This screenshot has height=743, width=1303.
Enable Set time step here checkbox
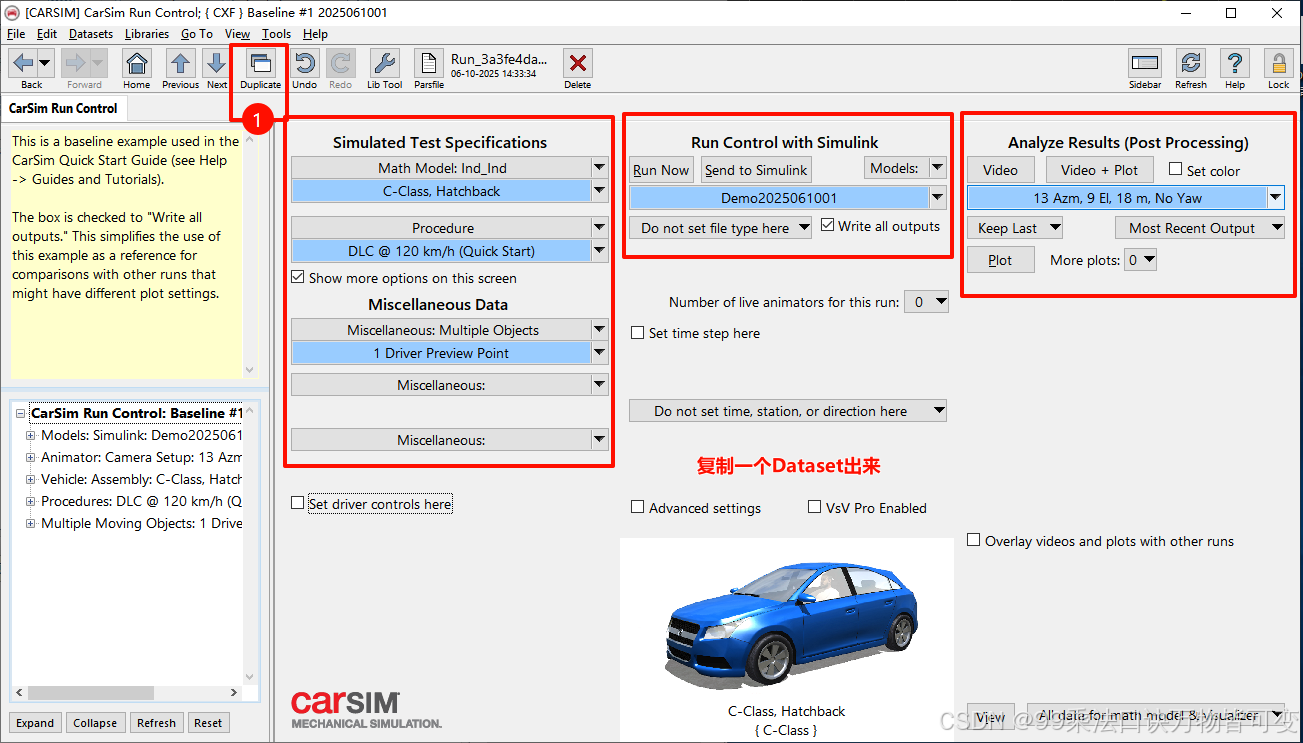point(638,333)
